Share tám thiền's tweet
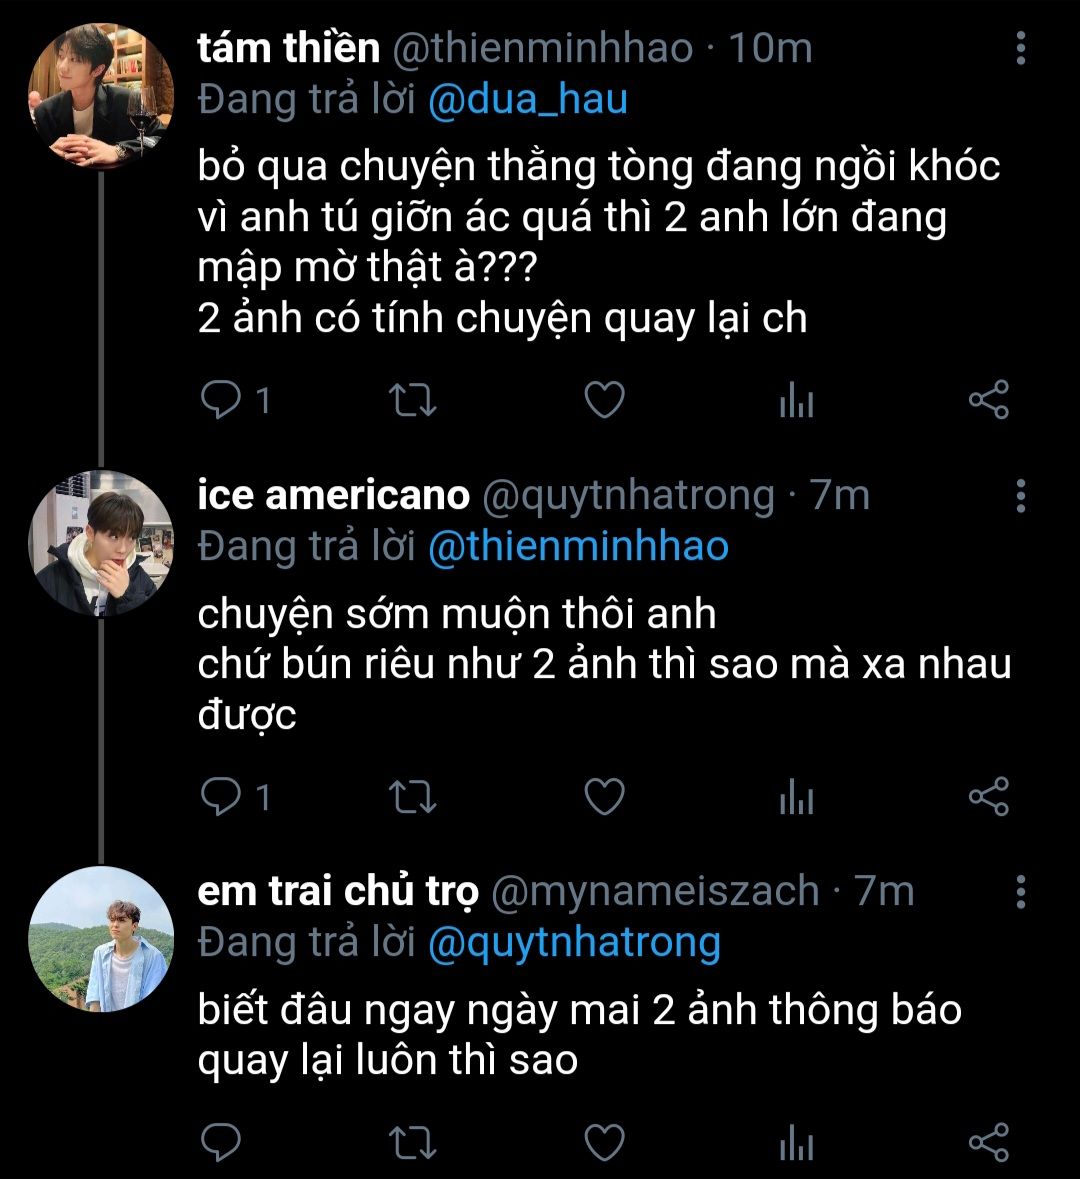1080x1179 pixels. pos(989,401)
